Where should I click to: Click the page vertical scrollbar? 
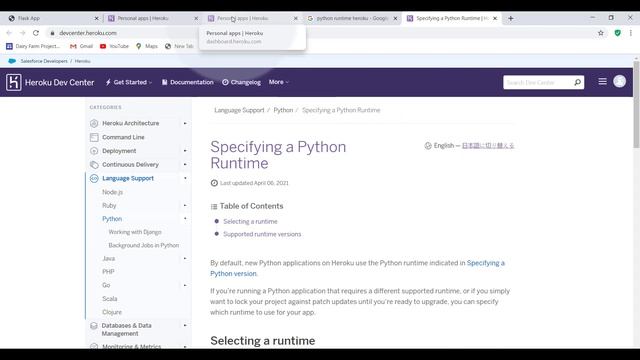(636, 104)
